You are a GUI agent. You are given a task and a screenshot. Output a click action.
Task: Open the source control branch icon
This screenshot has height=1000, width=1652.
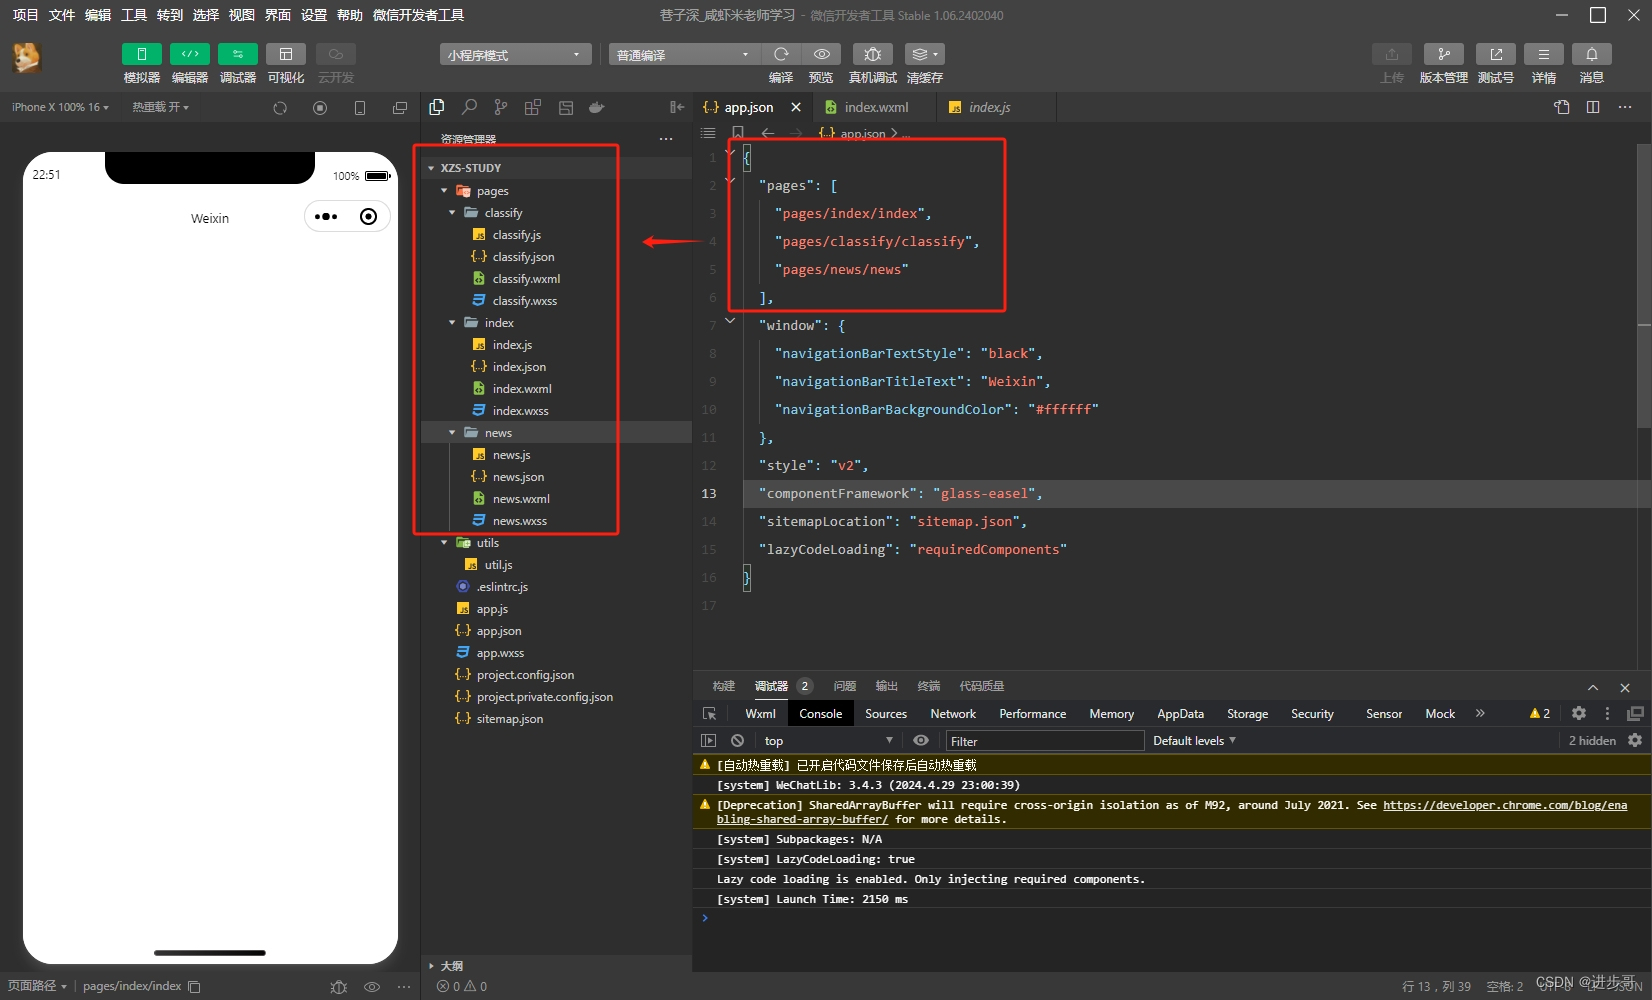pos(501,107)
